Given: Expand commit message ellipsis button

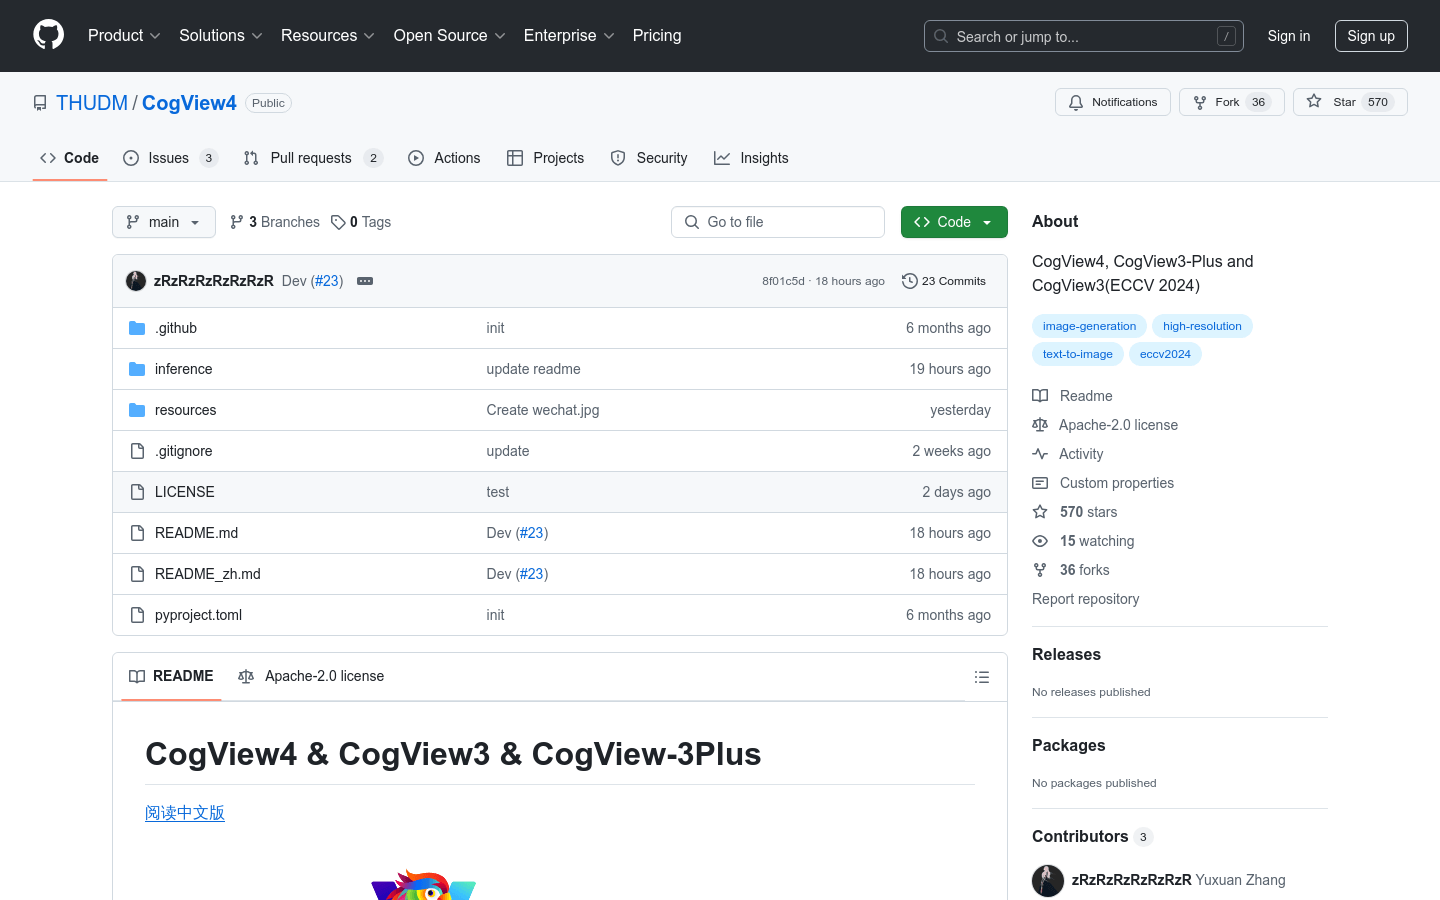Looking at the screenshot, I should pos(365,281).
